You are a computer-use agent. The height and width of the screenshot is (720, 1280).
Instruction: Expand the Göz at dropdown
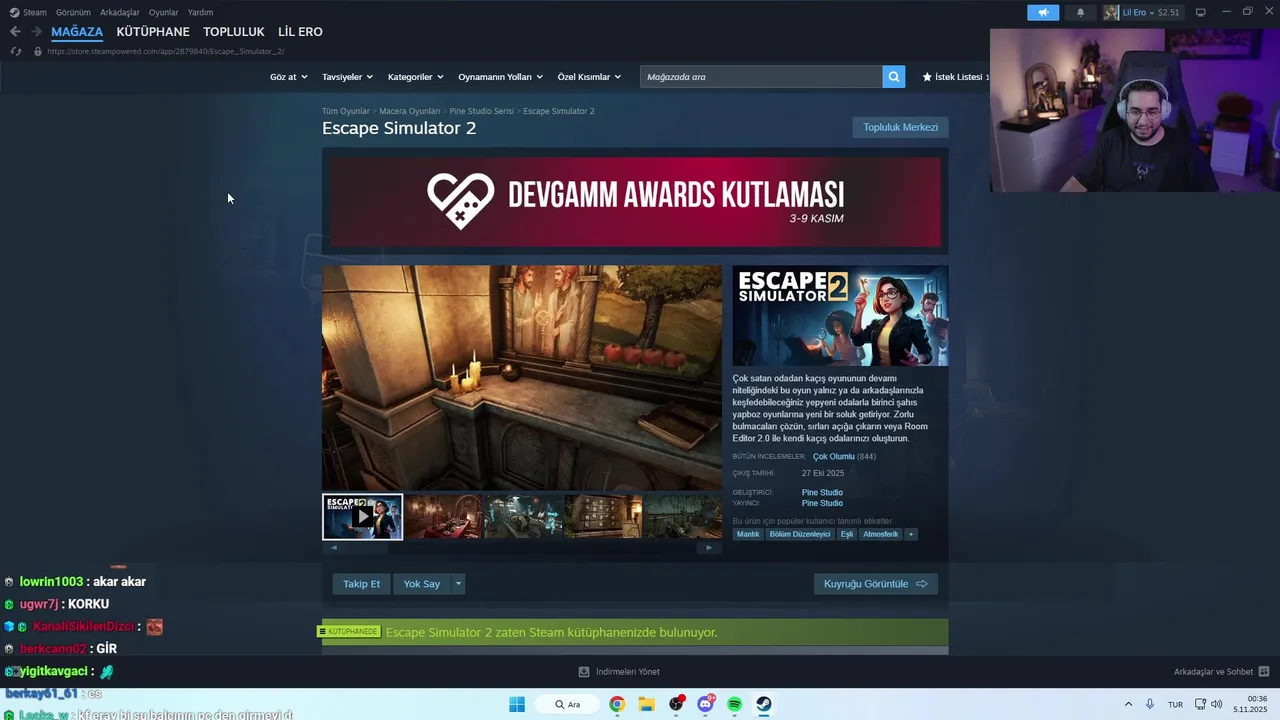click(287, 77)
